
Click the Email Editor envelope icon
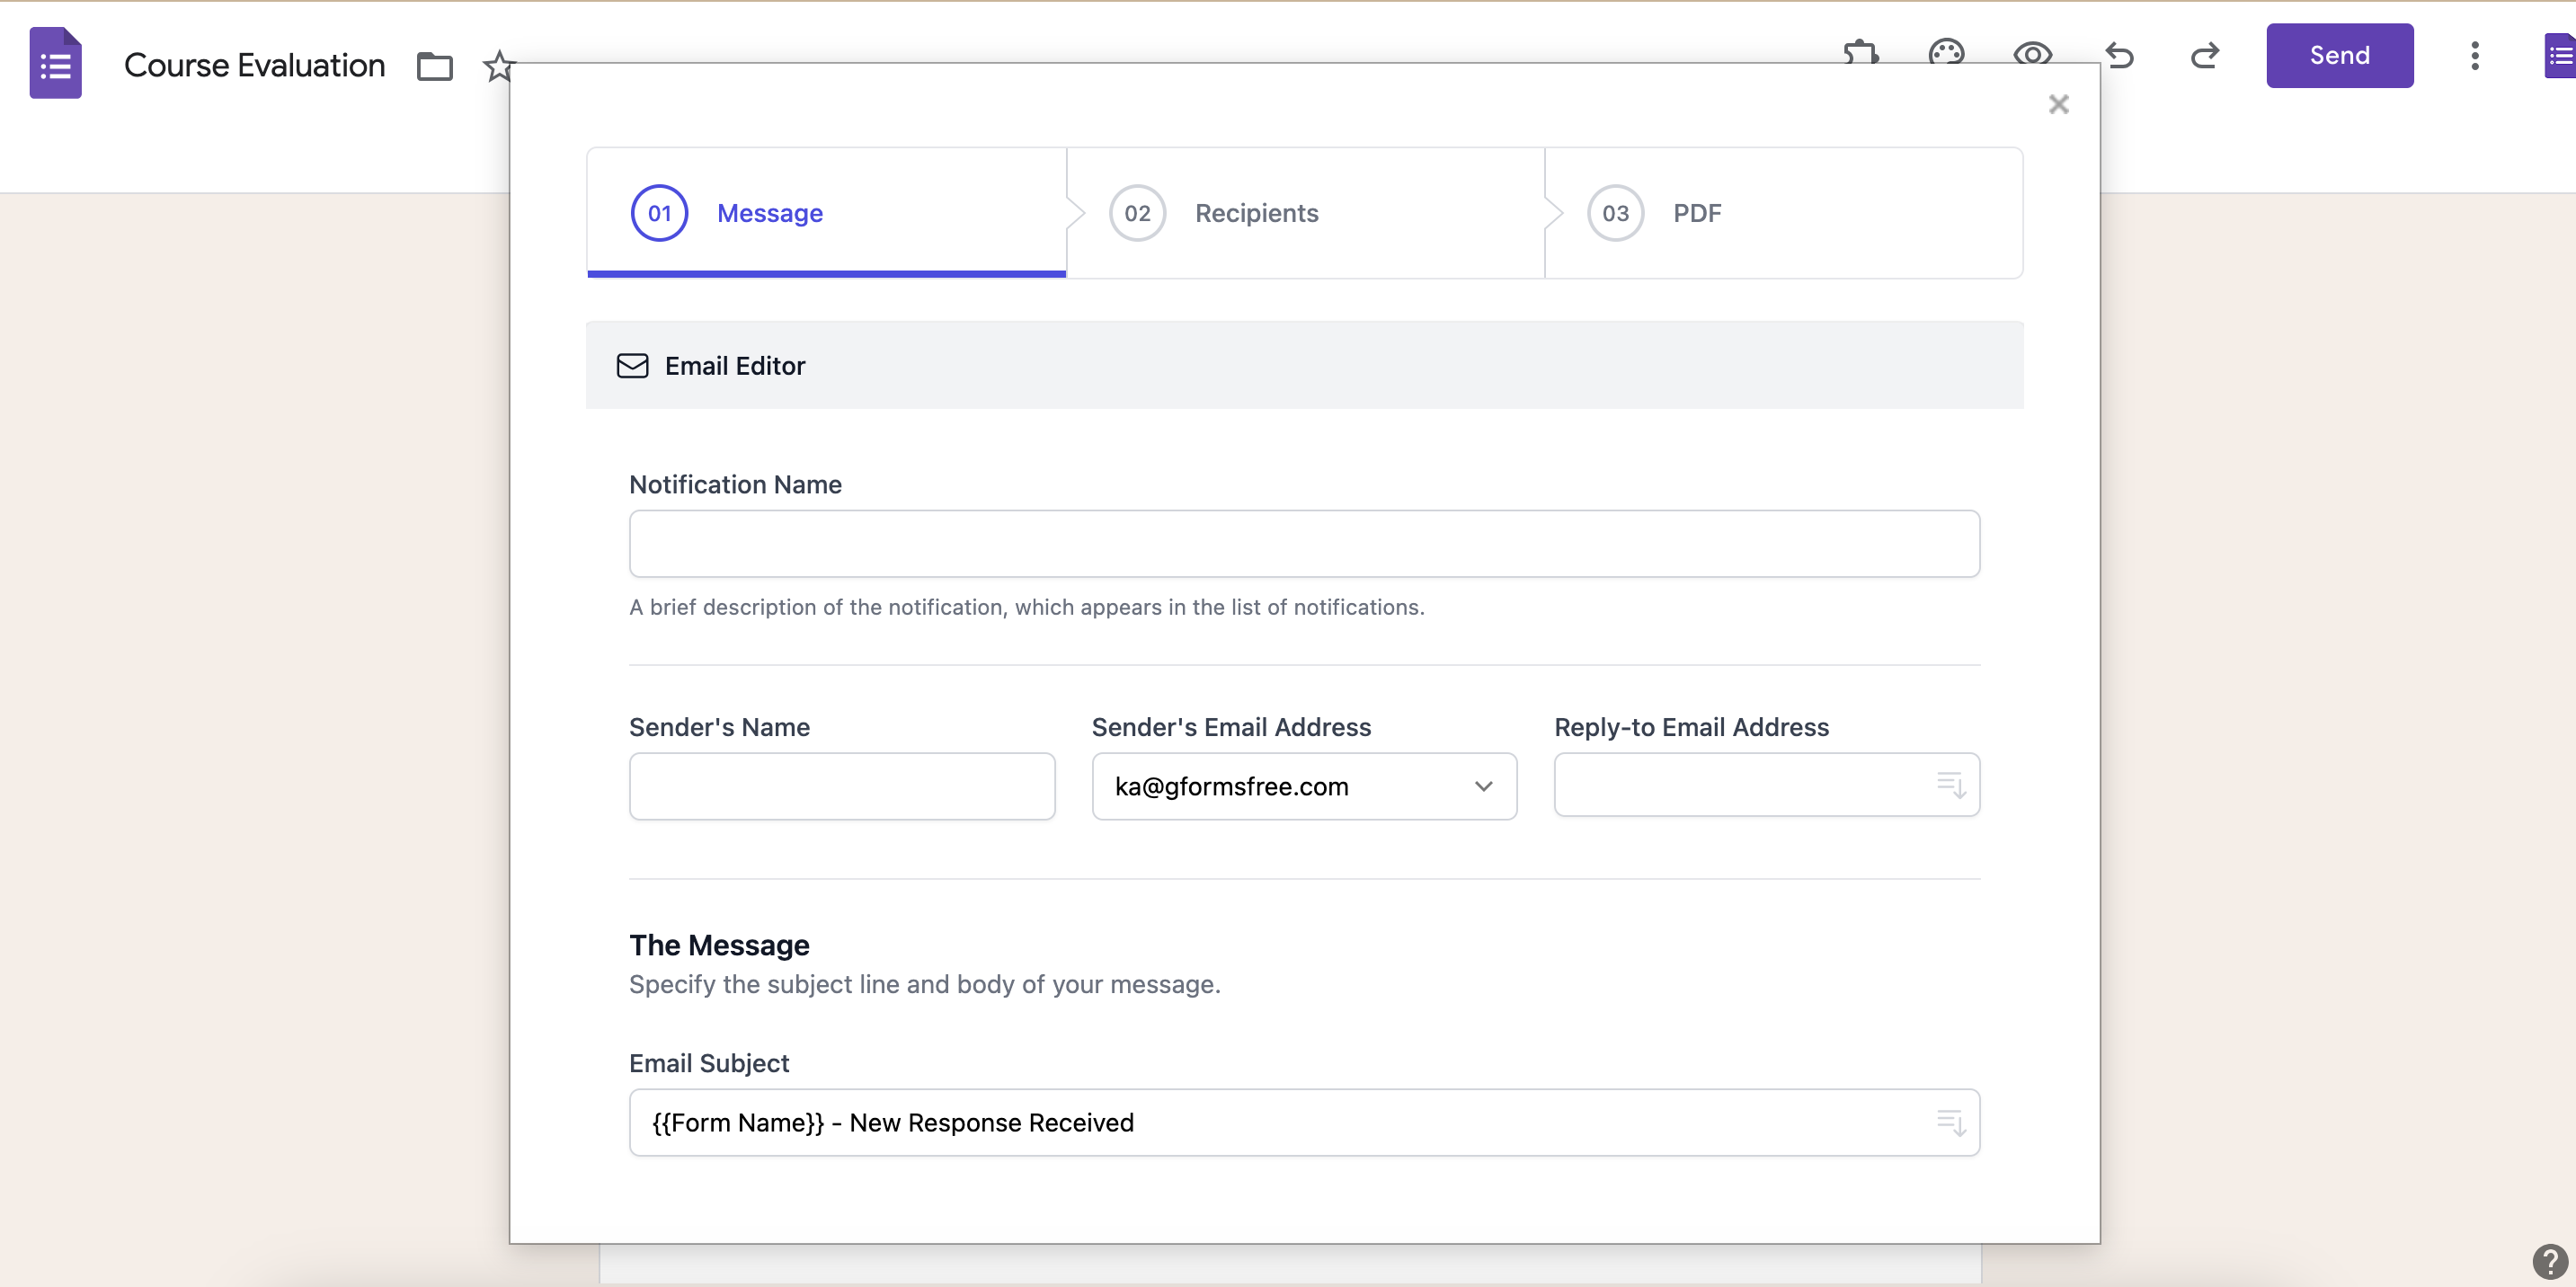click(x=632, y=366)
